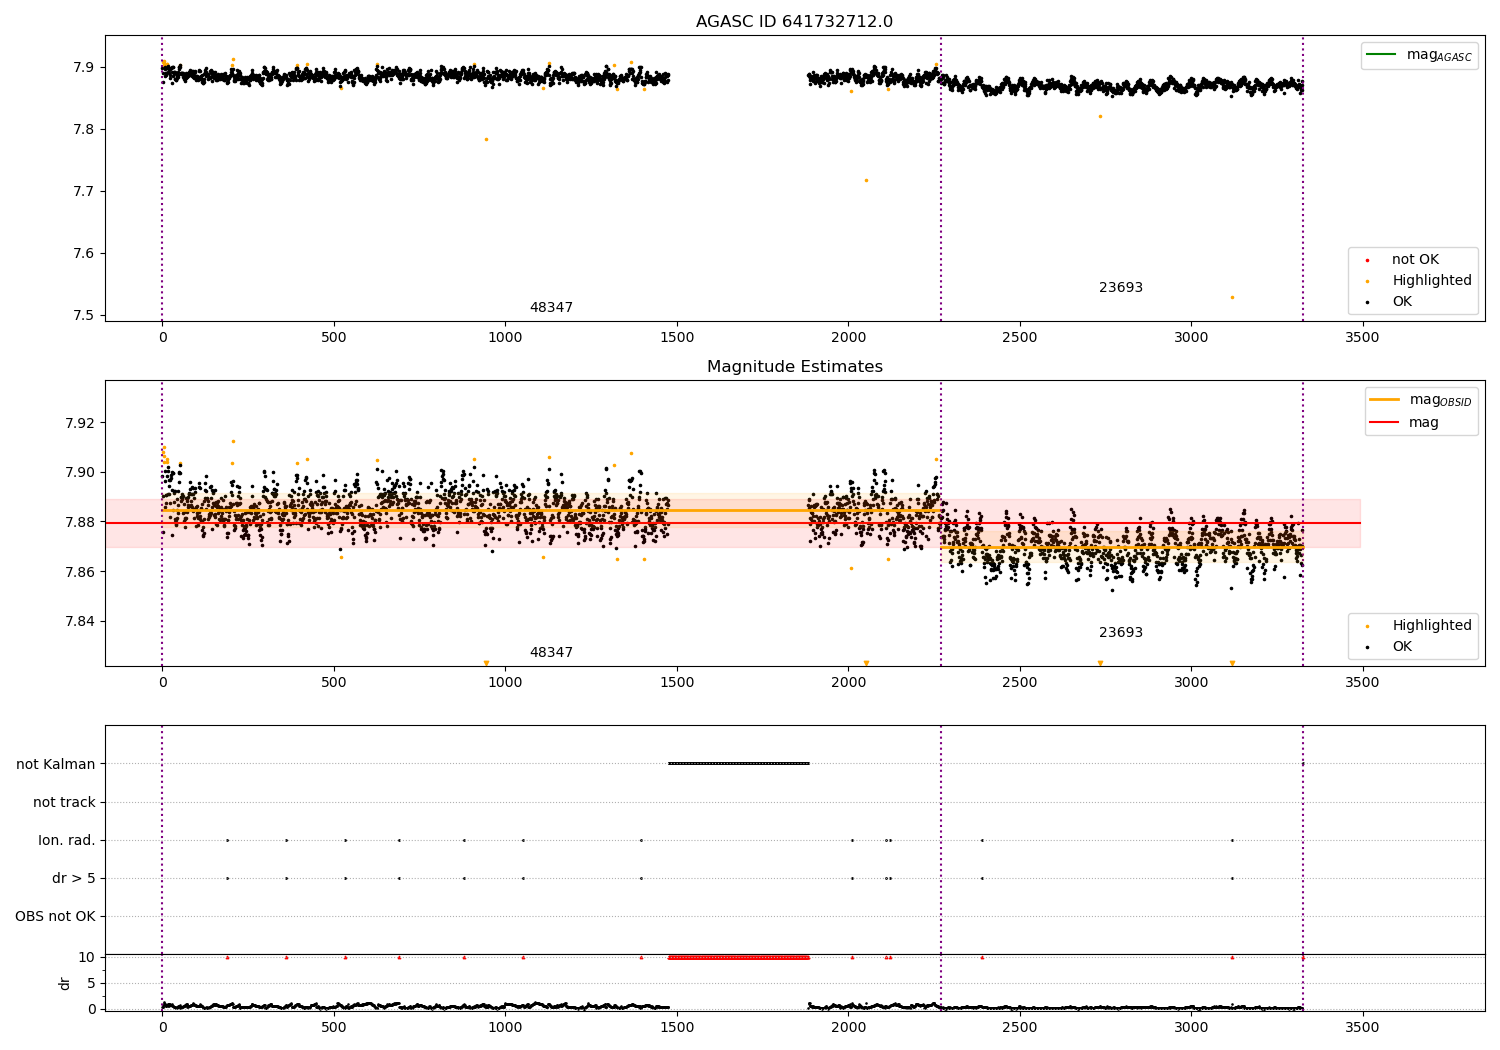The width and height of the screenshot is (1500, 1050).
Task: Click the 3000 x-tick under the bottom plot
Action: 1191,1027
